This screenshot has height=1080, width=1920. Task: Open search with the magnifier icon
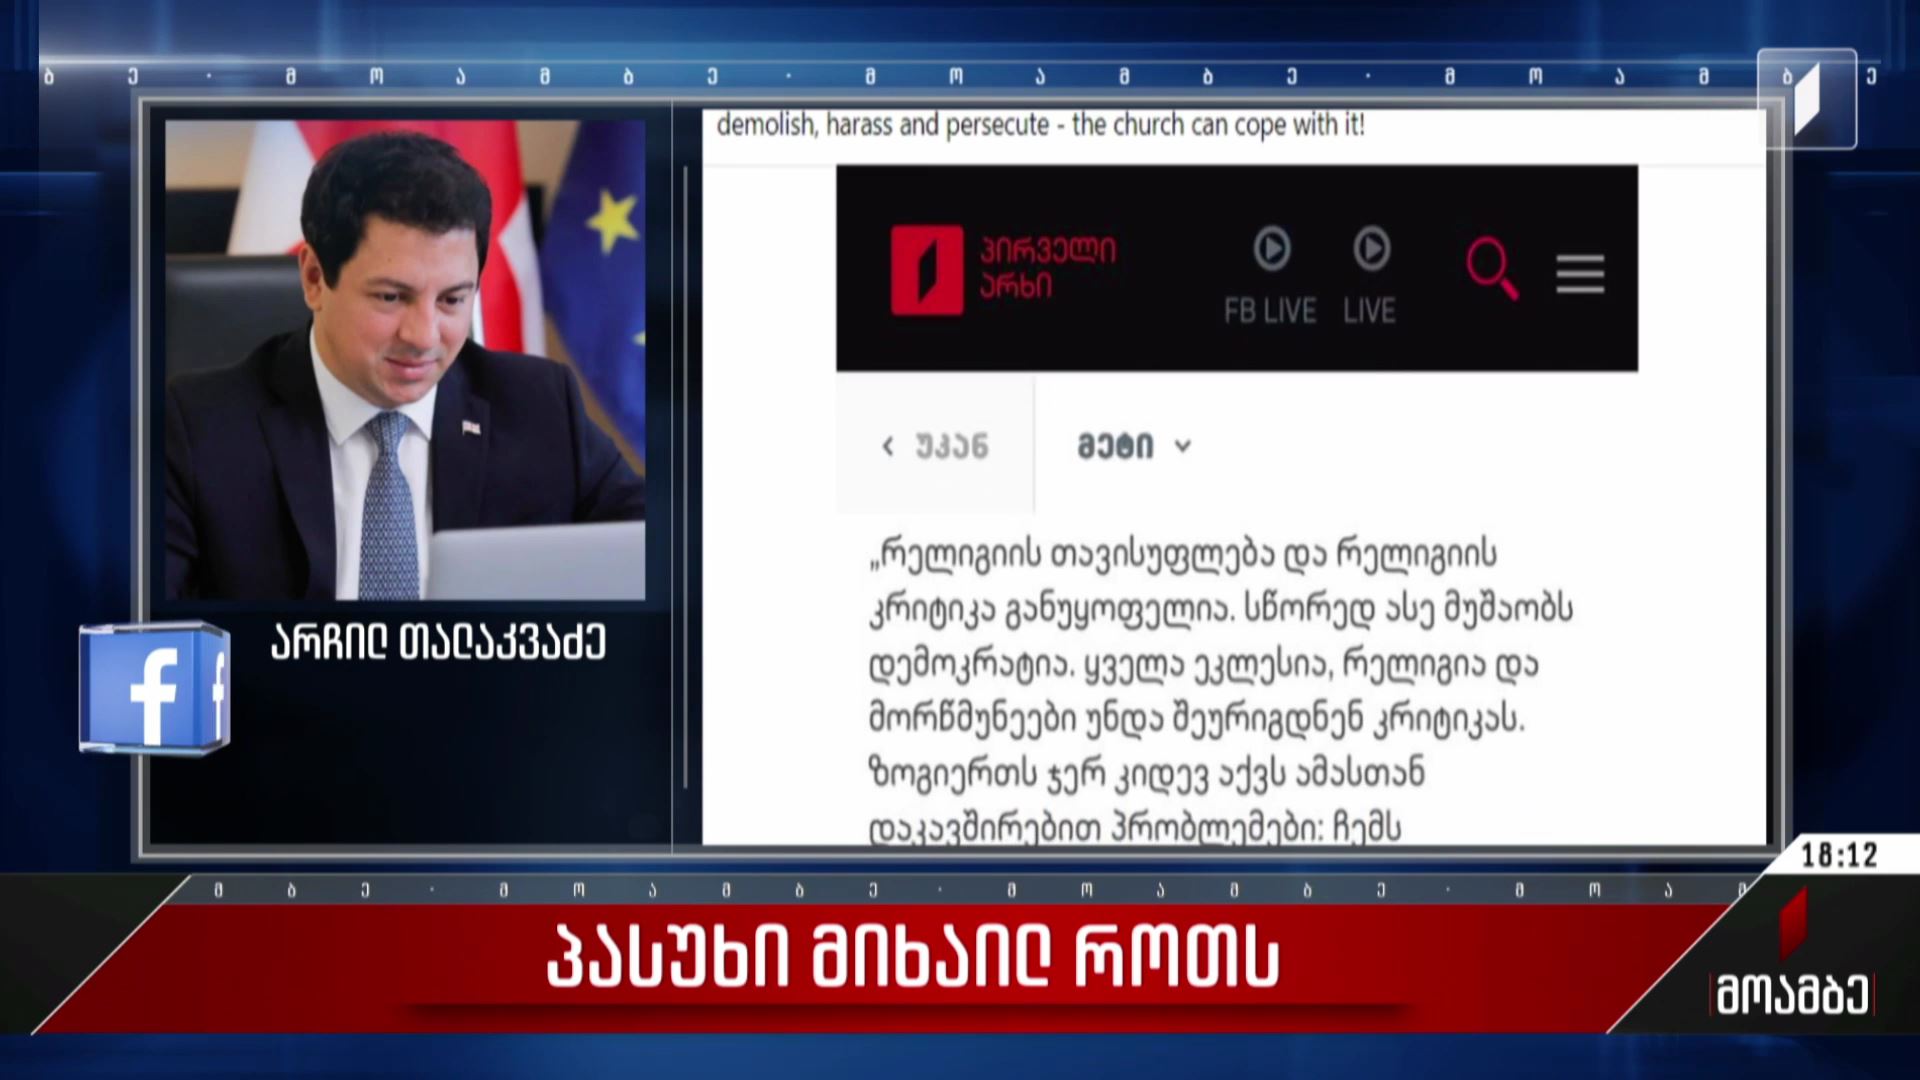click(1492, 268)
